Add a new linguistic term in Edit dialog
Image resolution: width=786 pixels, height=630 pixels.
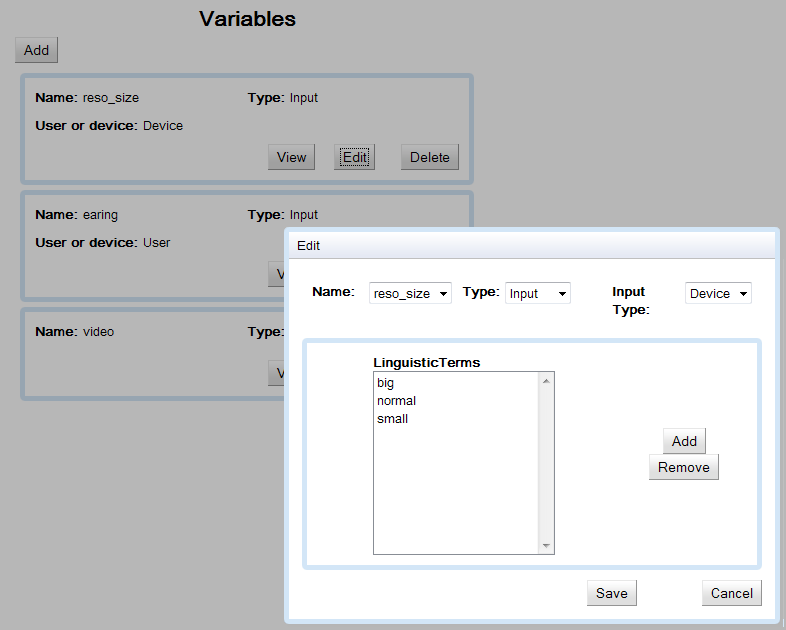point(684,441)
